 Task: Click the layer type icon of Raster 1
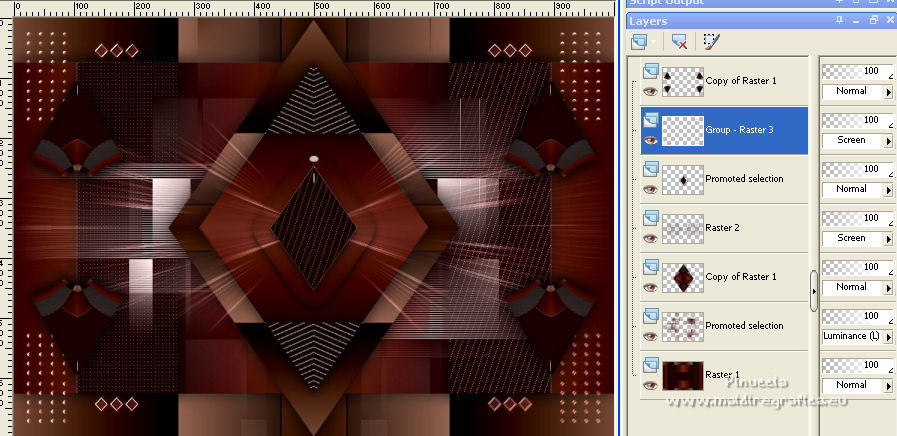click(650, 365)
